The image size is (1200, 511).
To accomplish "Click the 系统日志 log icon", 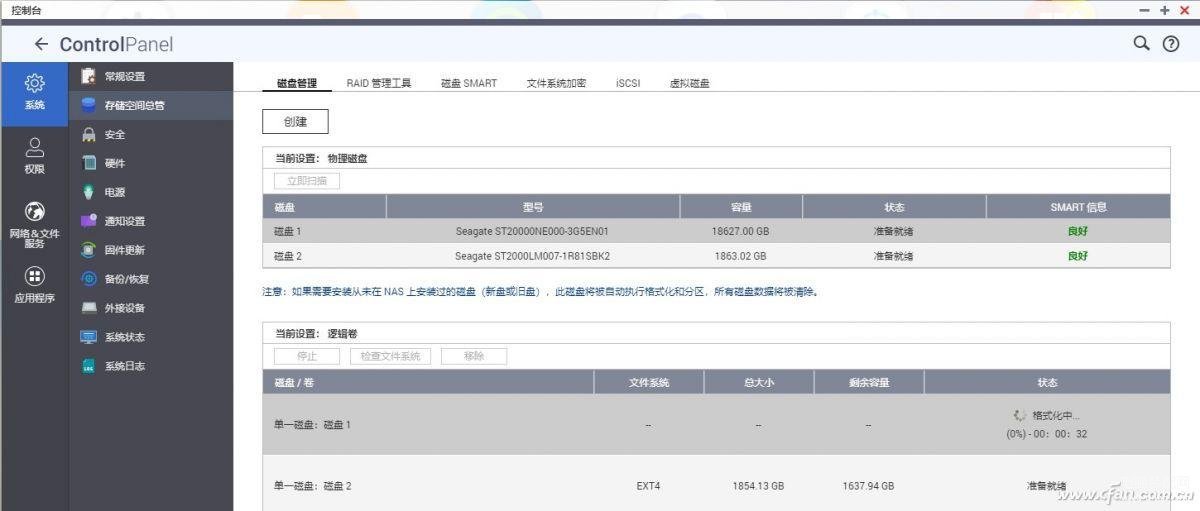I will pyautogui.click(x=88, y=366).
